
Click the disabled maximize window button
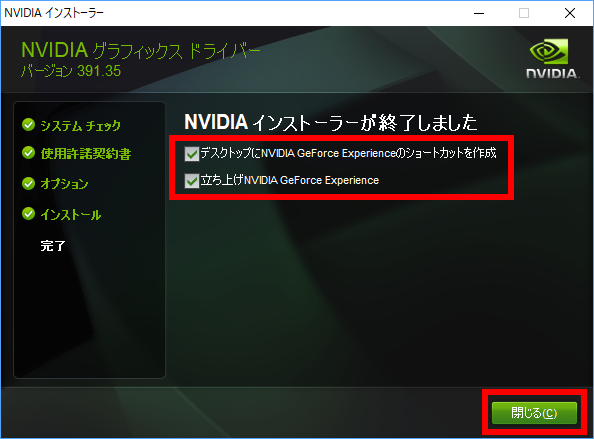(x=524, y=13)
